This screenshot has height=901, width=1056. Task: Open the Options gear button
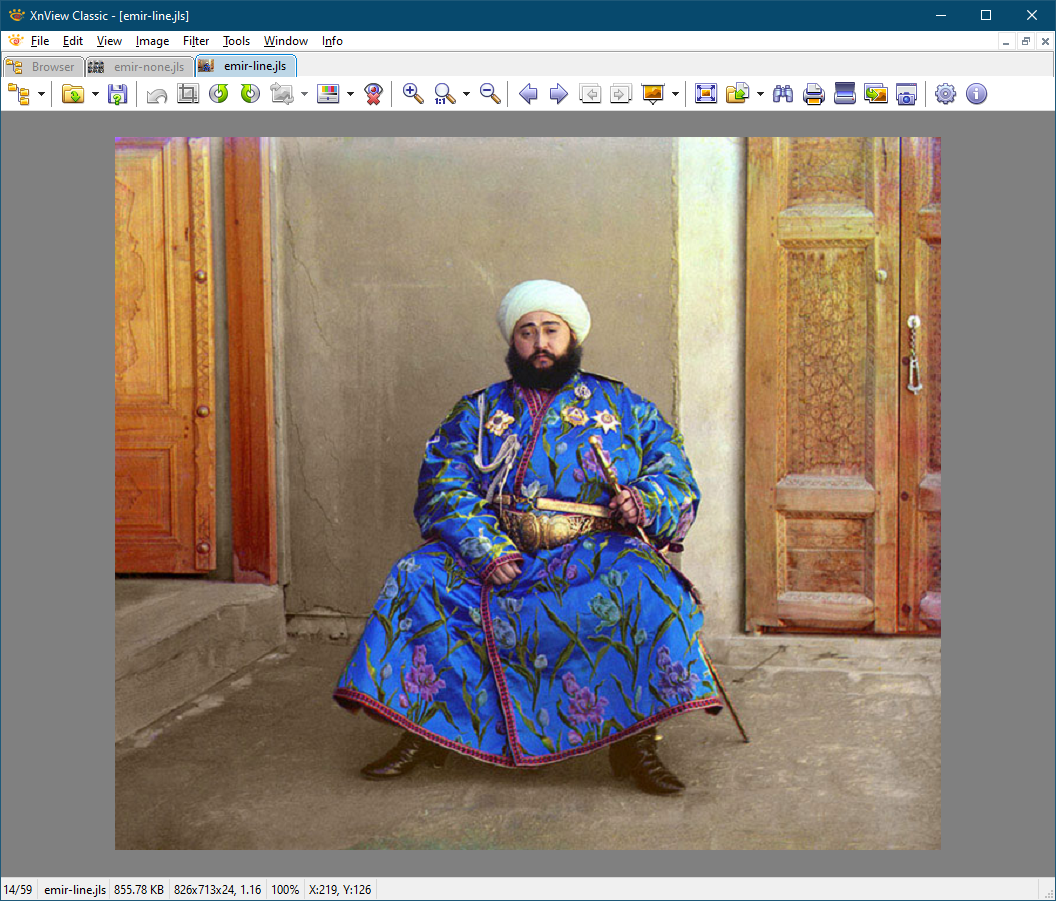[945, 94]
